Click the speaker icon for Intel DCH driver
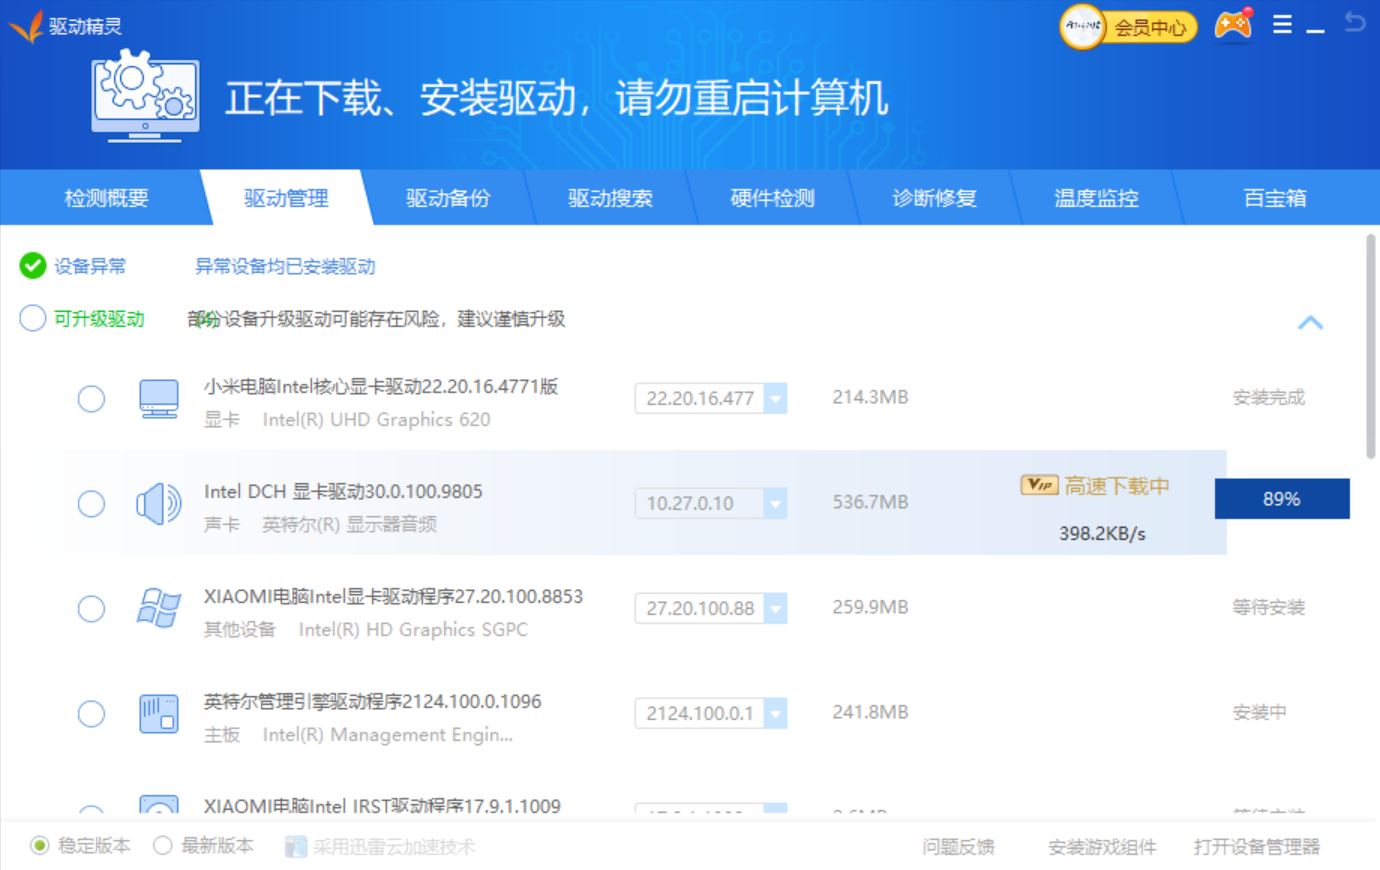Image resolution: width=1380 pixels, height=870 pixels. tap(159, 504)
